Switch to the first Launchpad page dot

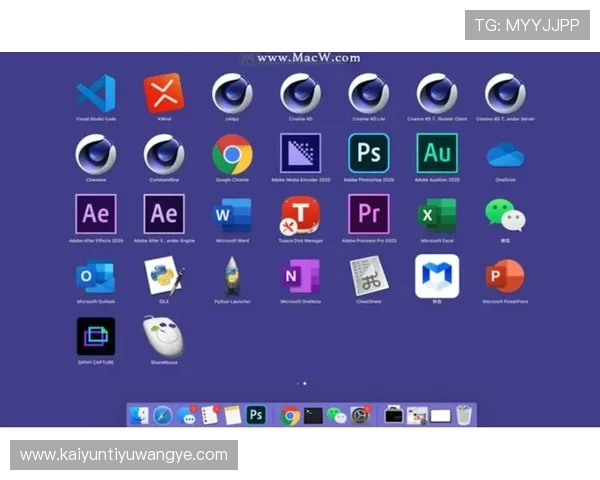coord(297,383)
